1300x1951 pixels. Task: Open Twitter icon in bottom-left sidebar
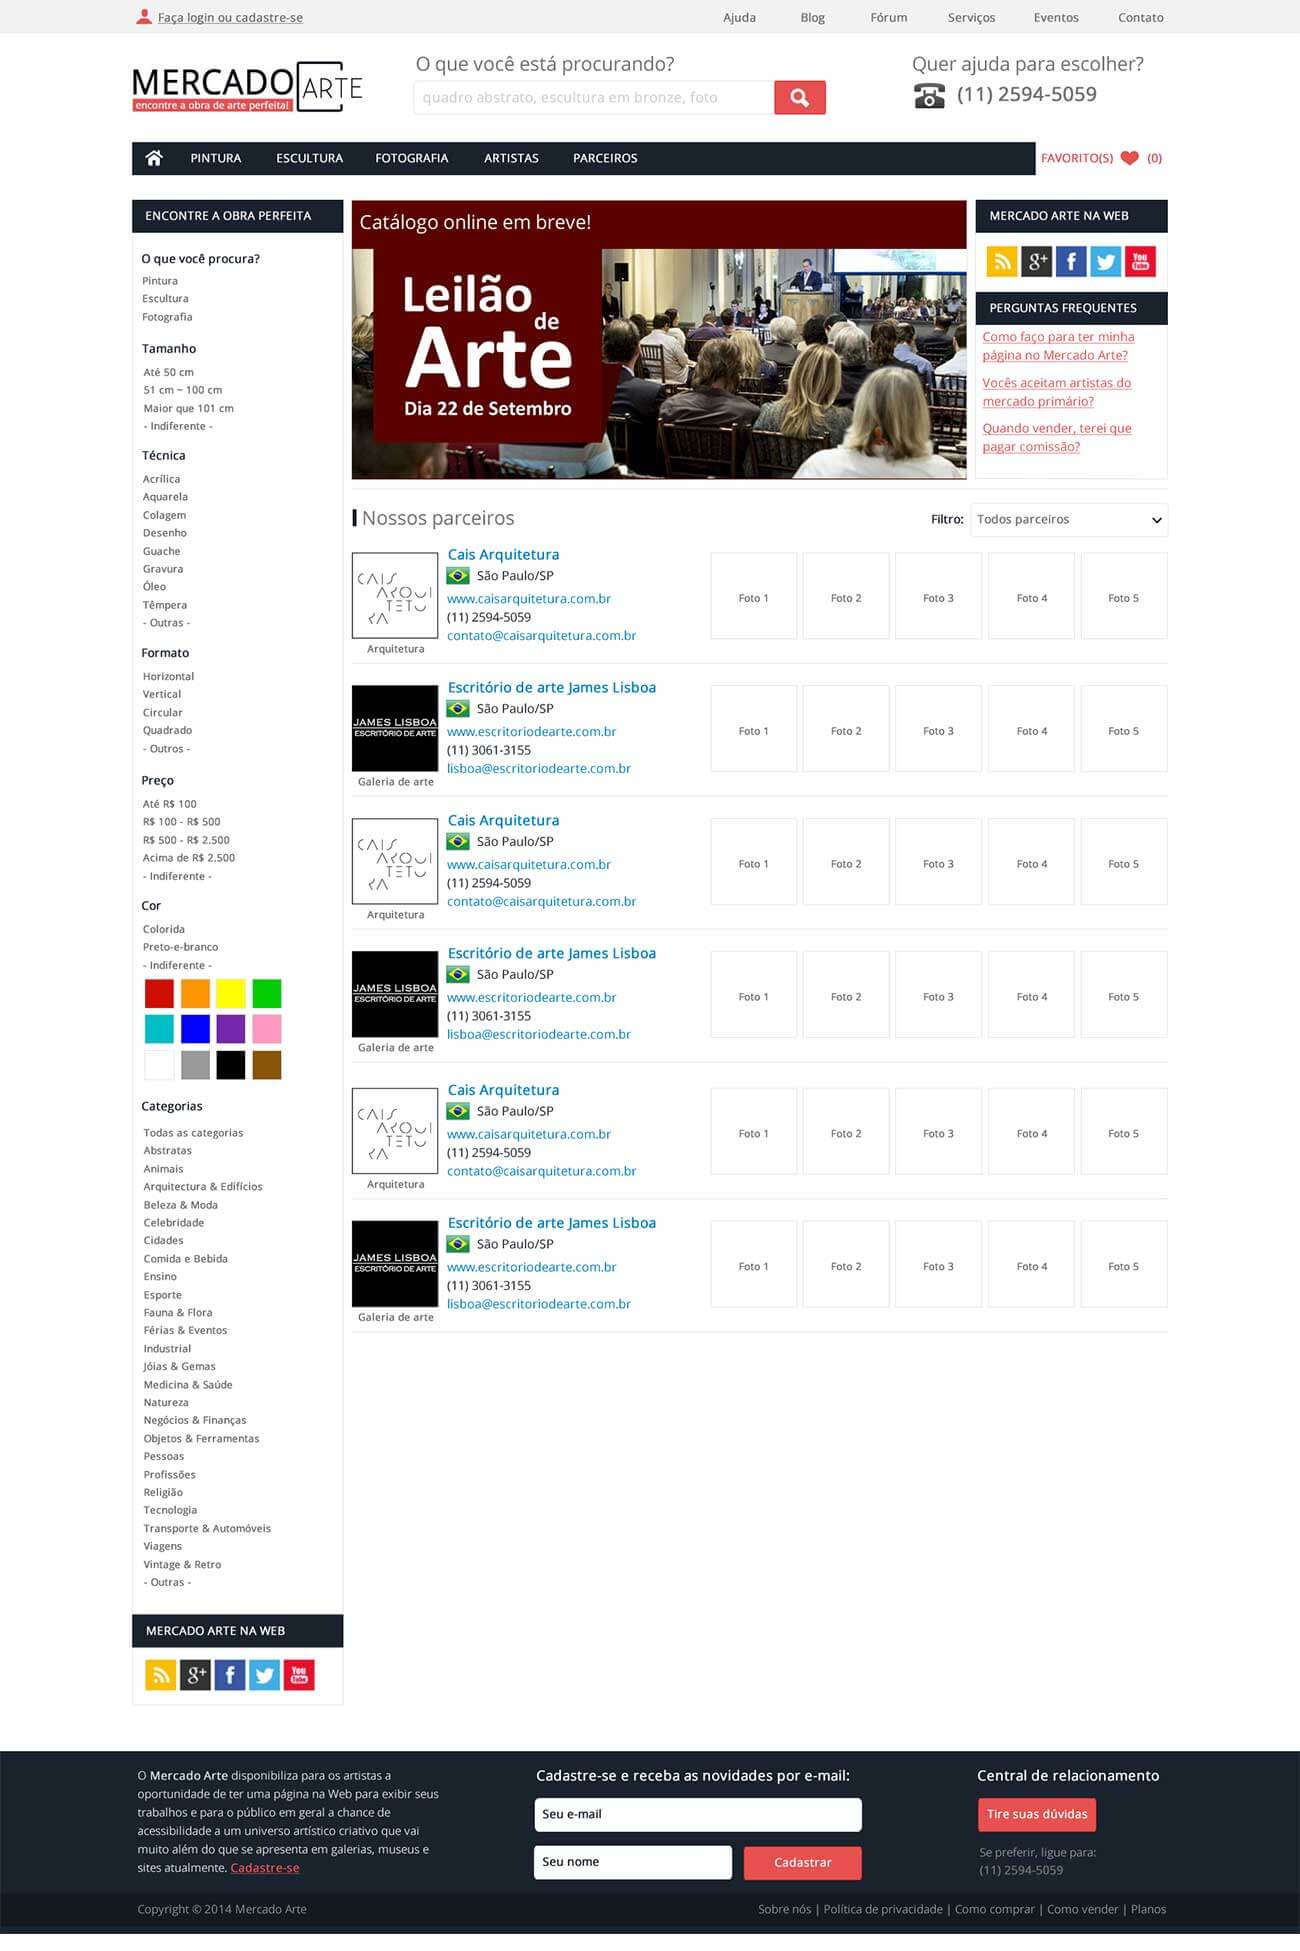[264, 1675]
